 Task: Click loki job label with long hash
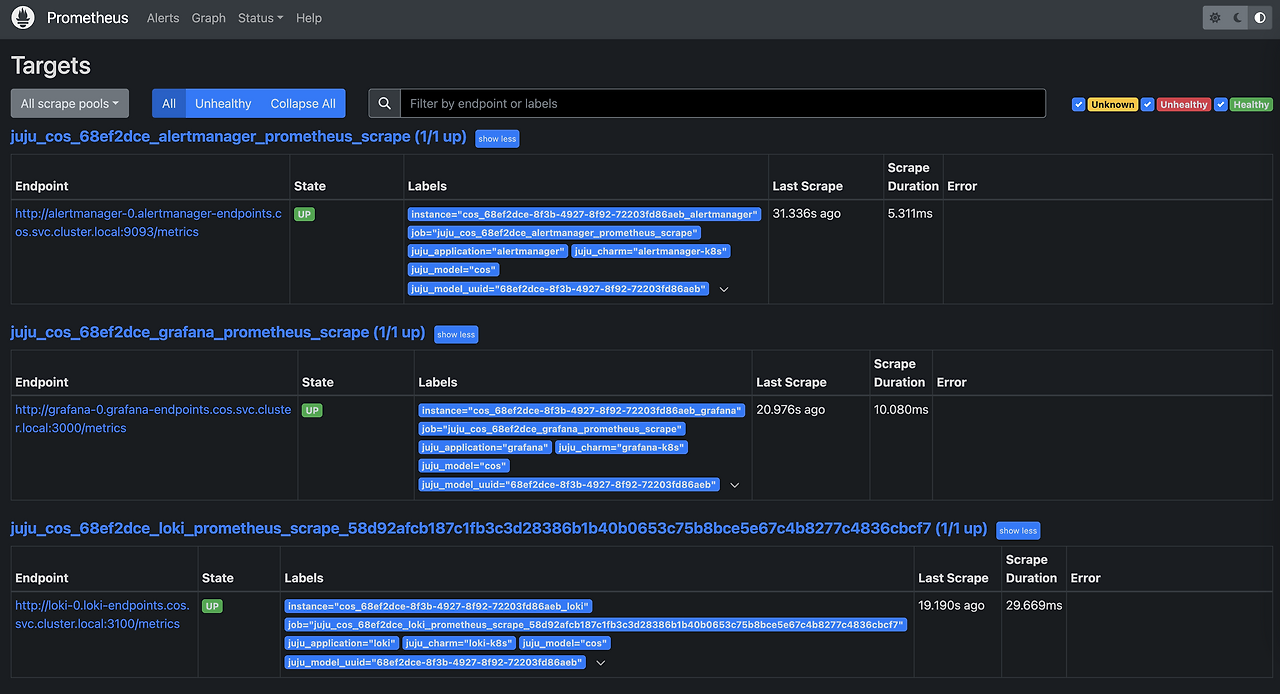point(596,625)
